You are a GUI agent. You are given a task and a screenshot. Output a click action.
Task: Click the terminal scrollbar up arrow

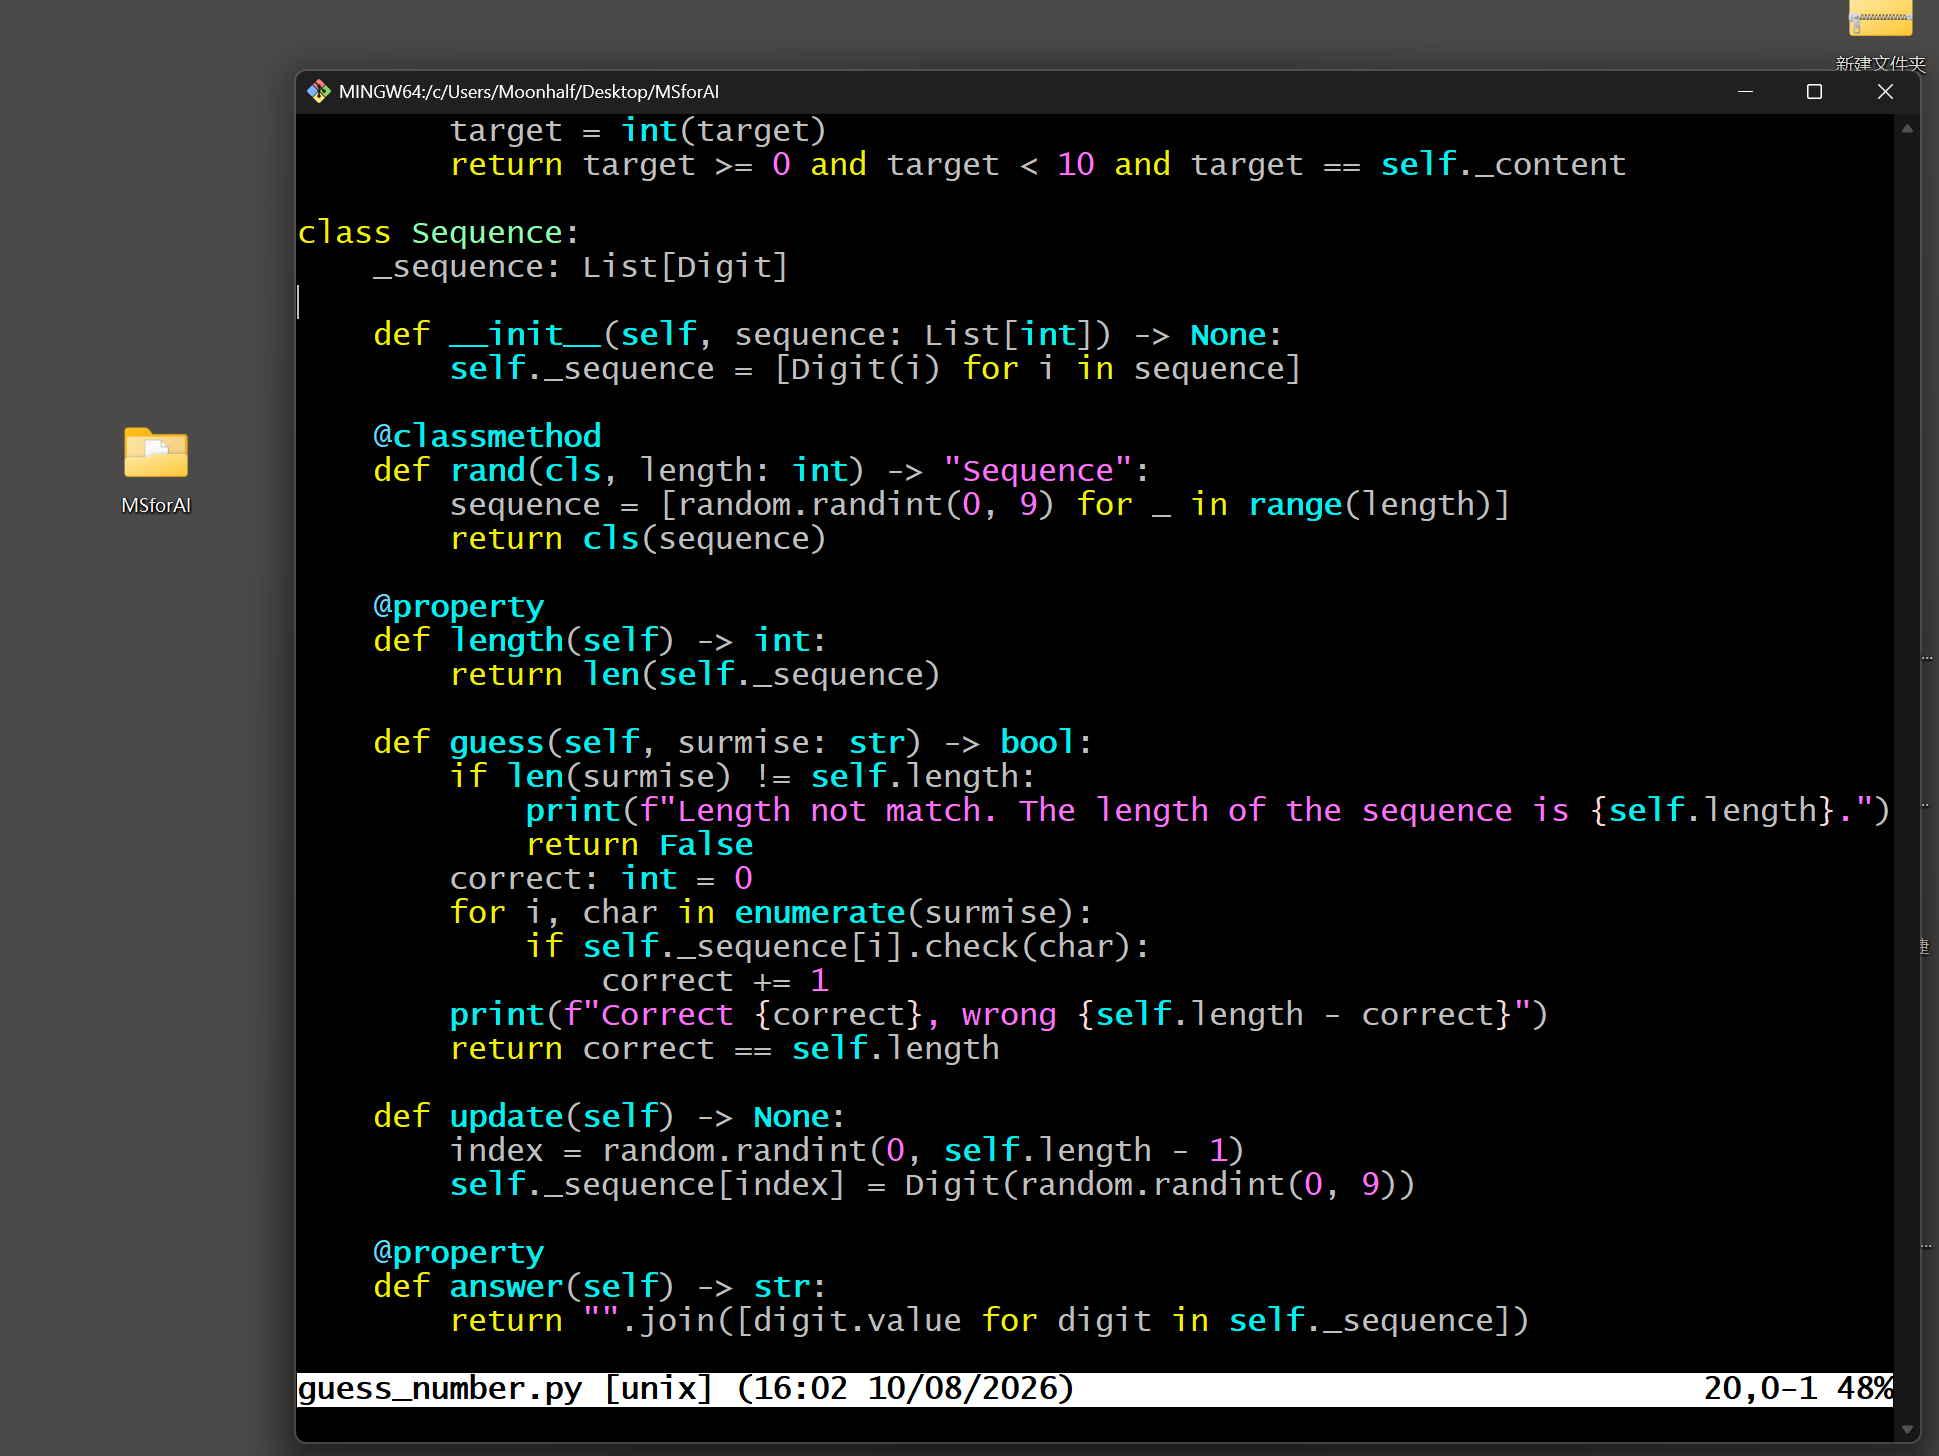[x=1907, y=128]
